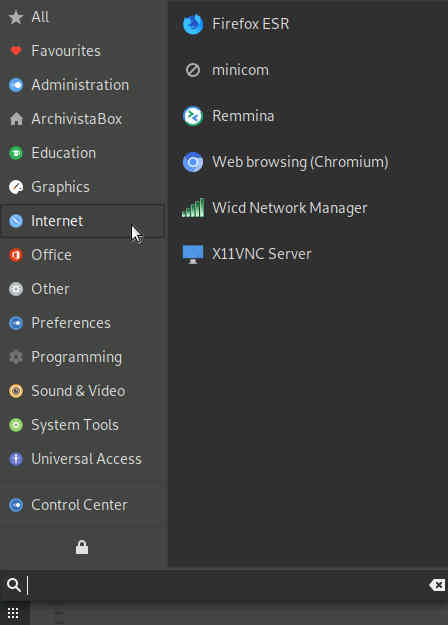Click the Graphics category icon

[x=16, y=187]
